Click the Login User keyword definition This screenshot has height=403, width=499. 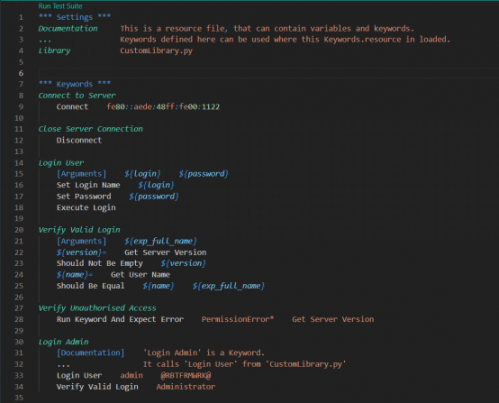61,163
